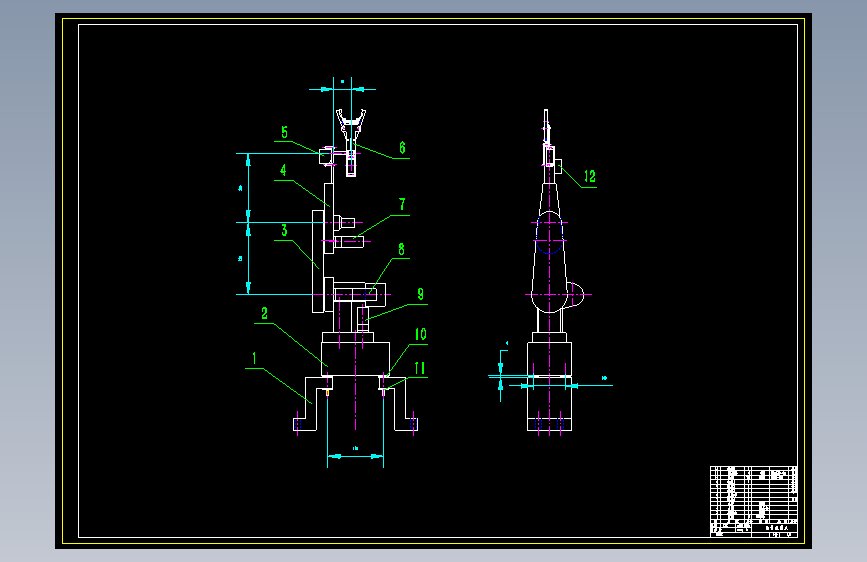The height and width of the screenshot is (562, 867).
Task: Select the green callout label 3
Action: 284,231
